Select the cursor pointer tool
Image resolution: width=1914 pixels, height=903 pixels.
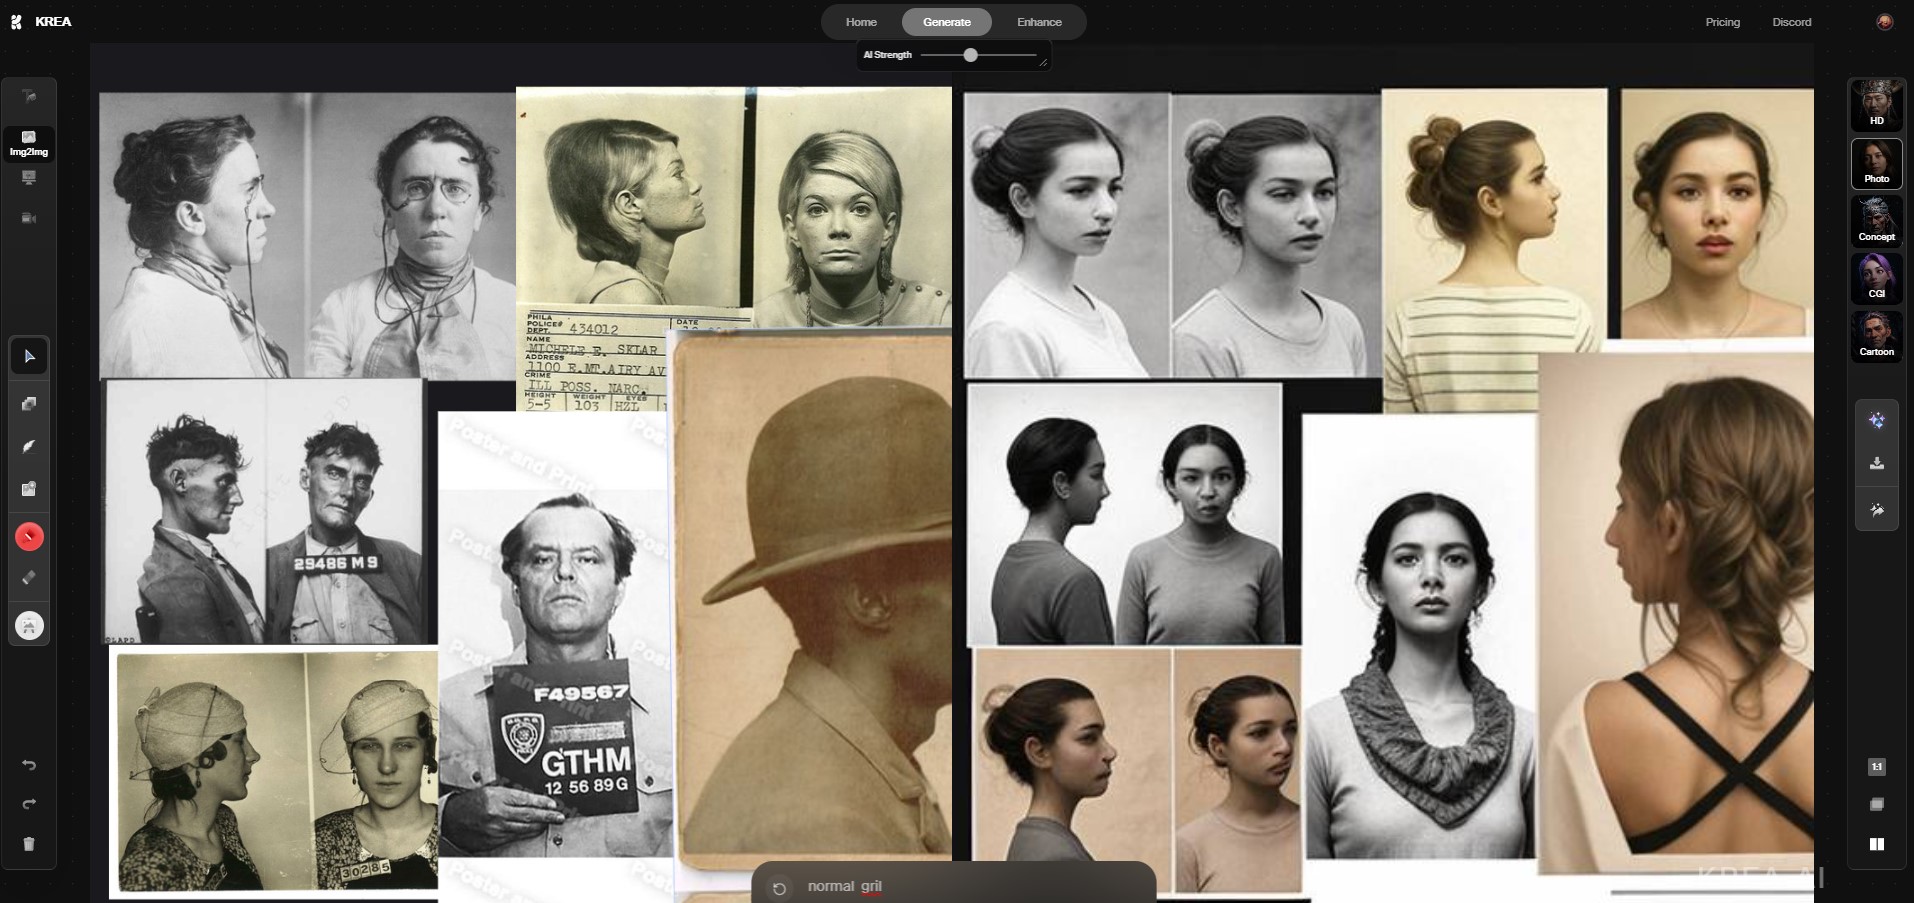[29, 357]
